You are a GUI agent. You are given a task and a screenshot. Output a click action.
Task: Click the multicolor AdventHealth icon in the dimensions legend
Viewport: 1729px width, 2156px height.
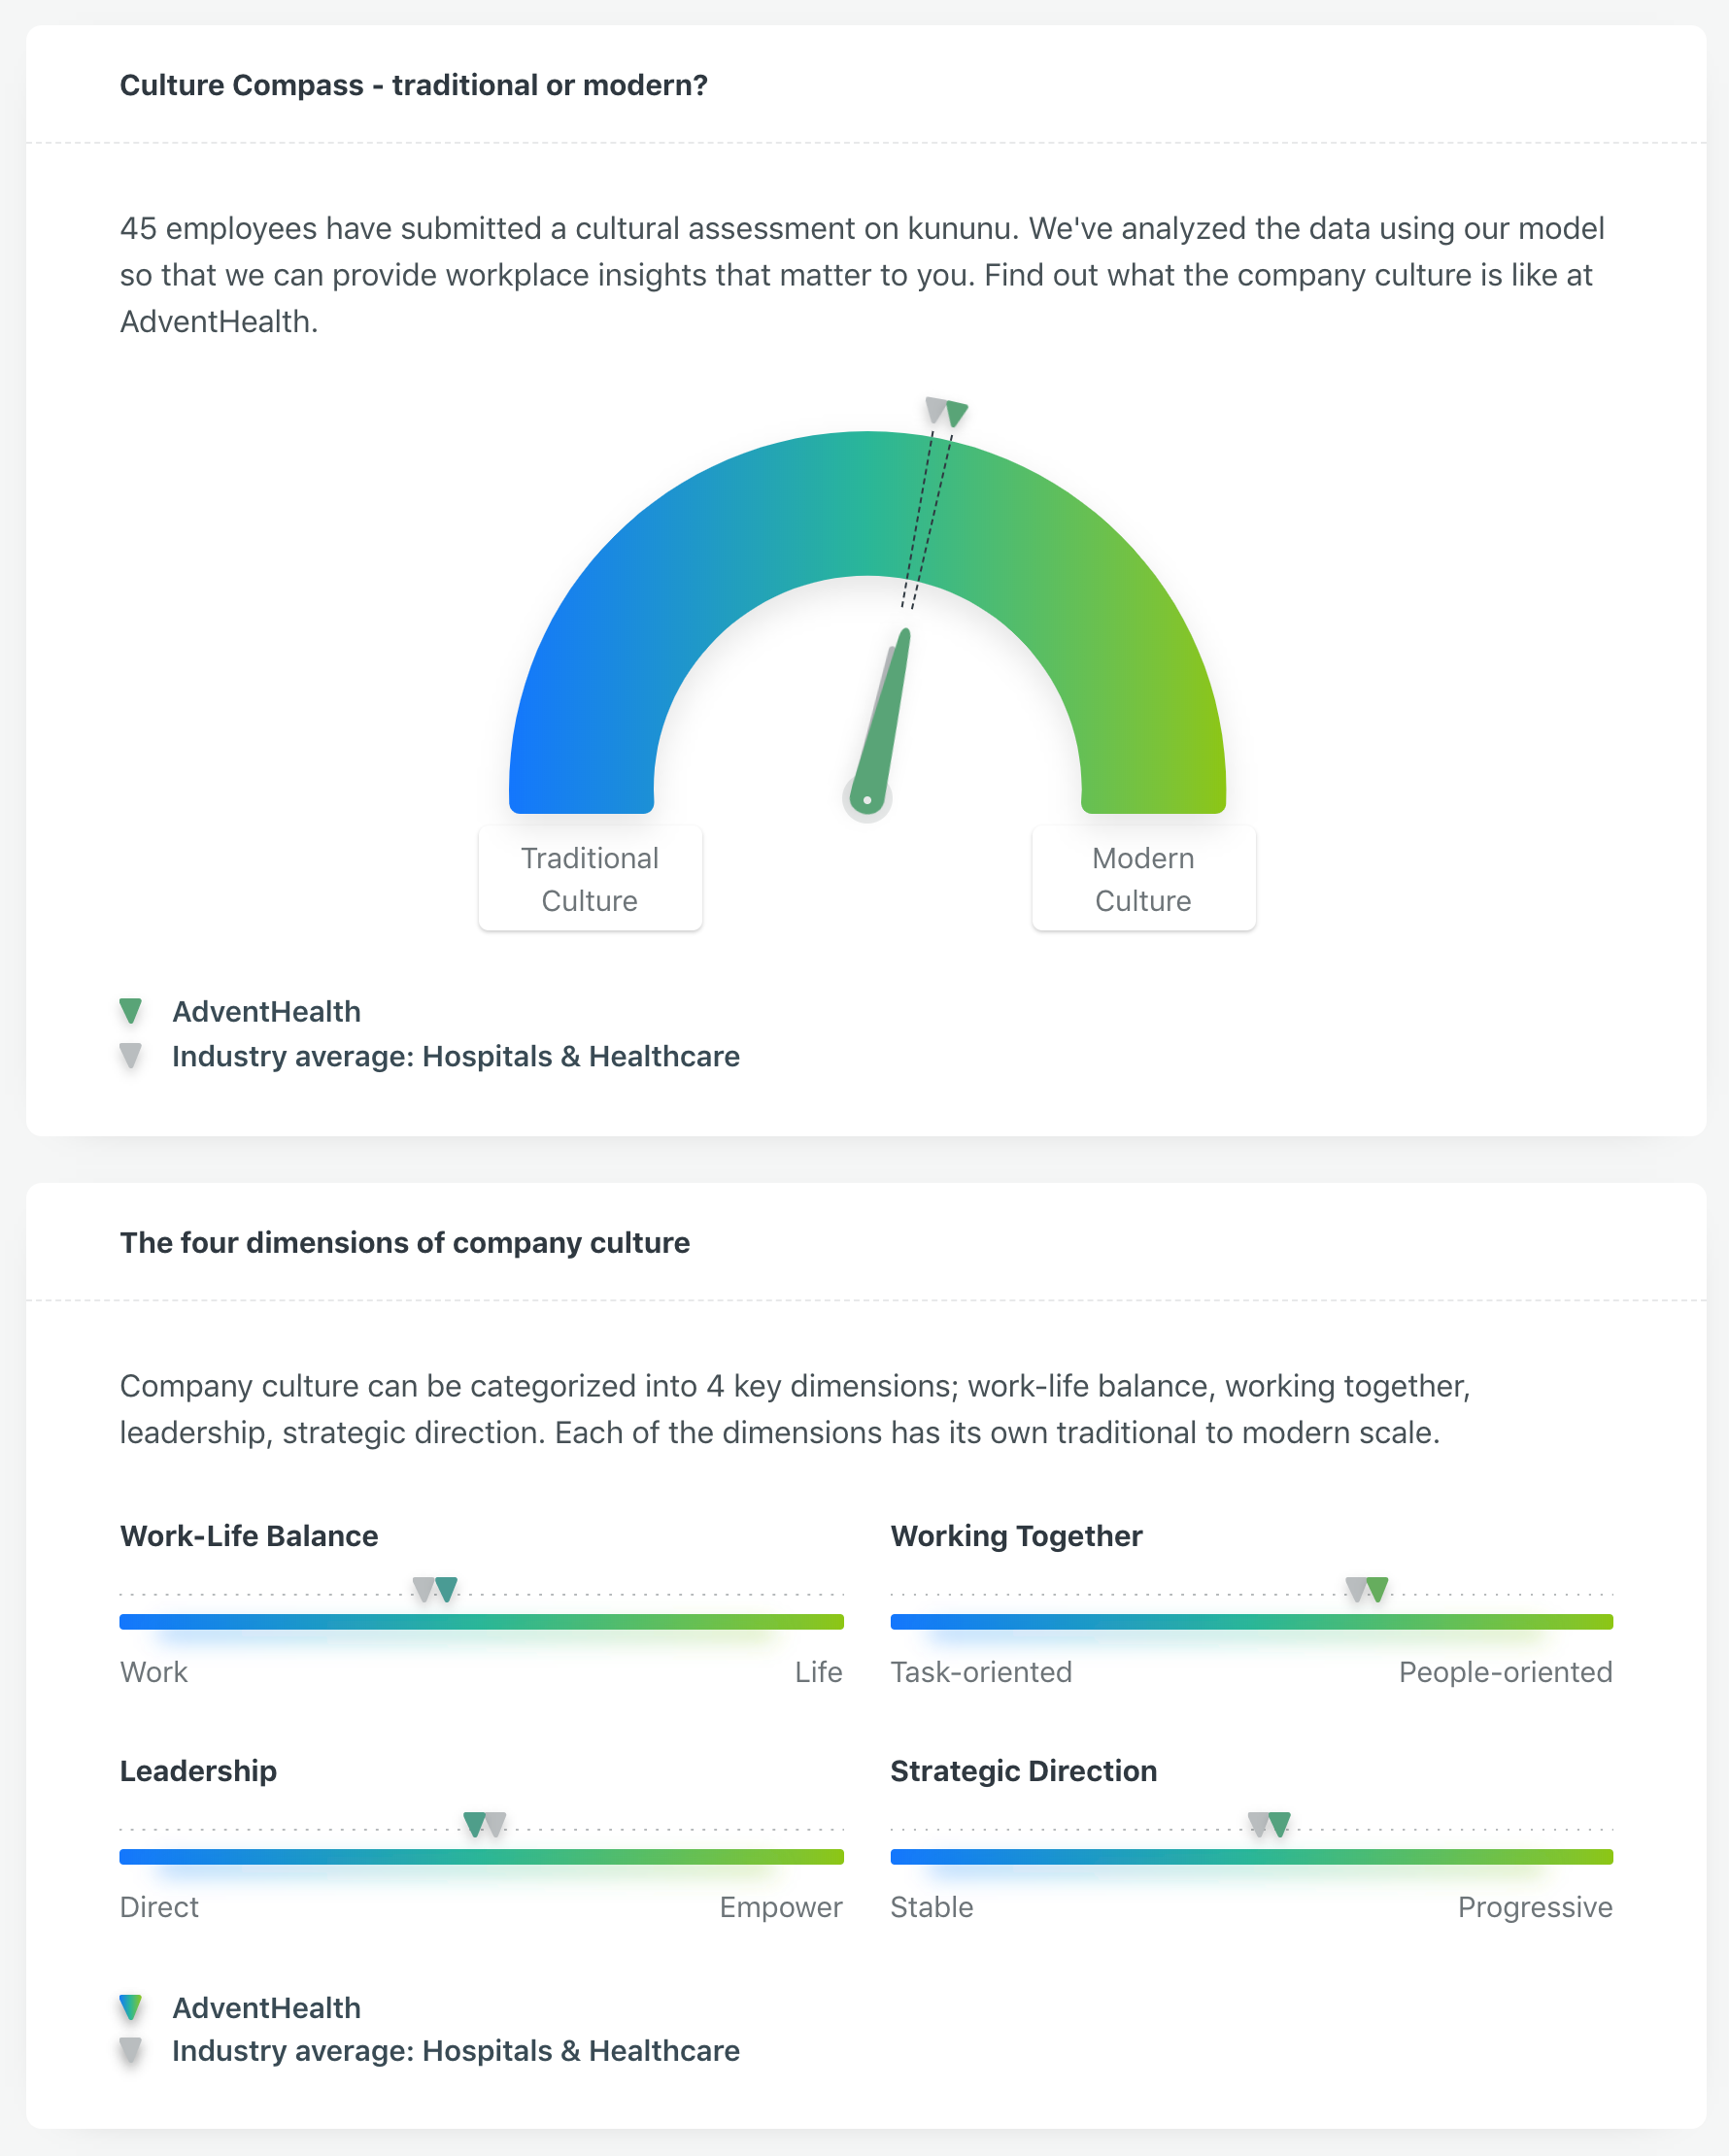pos(131,2007)
